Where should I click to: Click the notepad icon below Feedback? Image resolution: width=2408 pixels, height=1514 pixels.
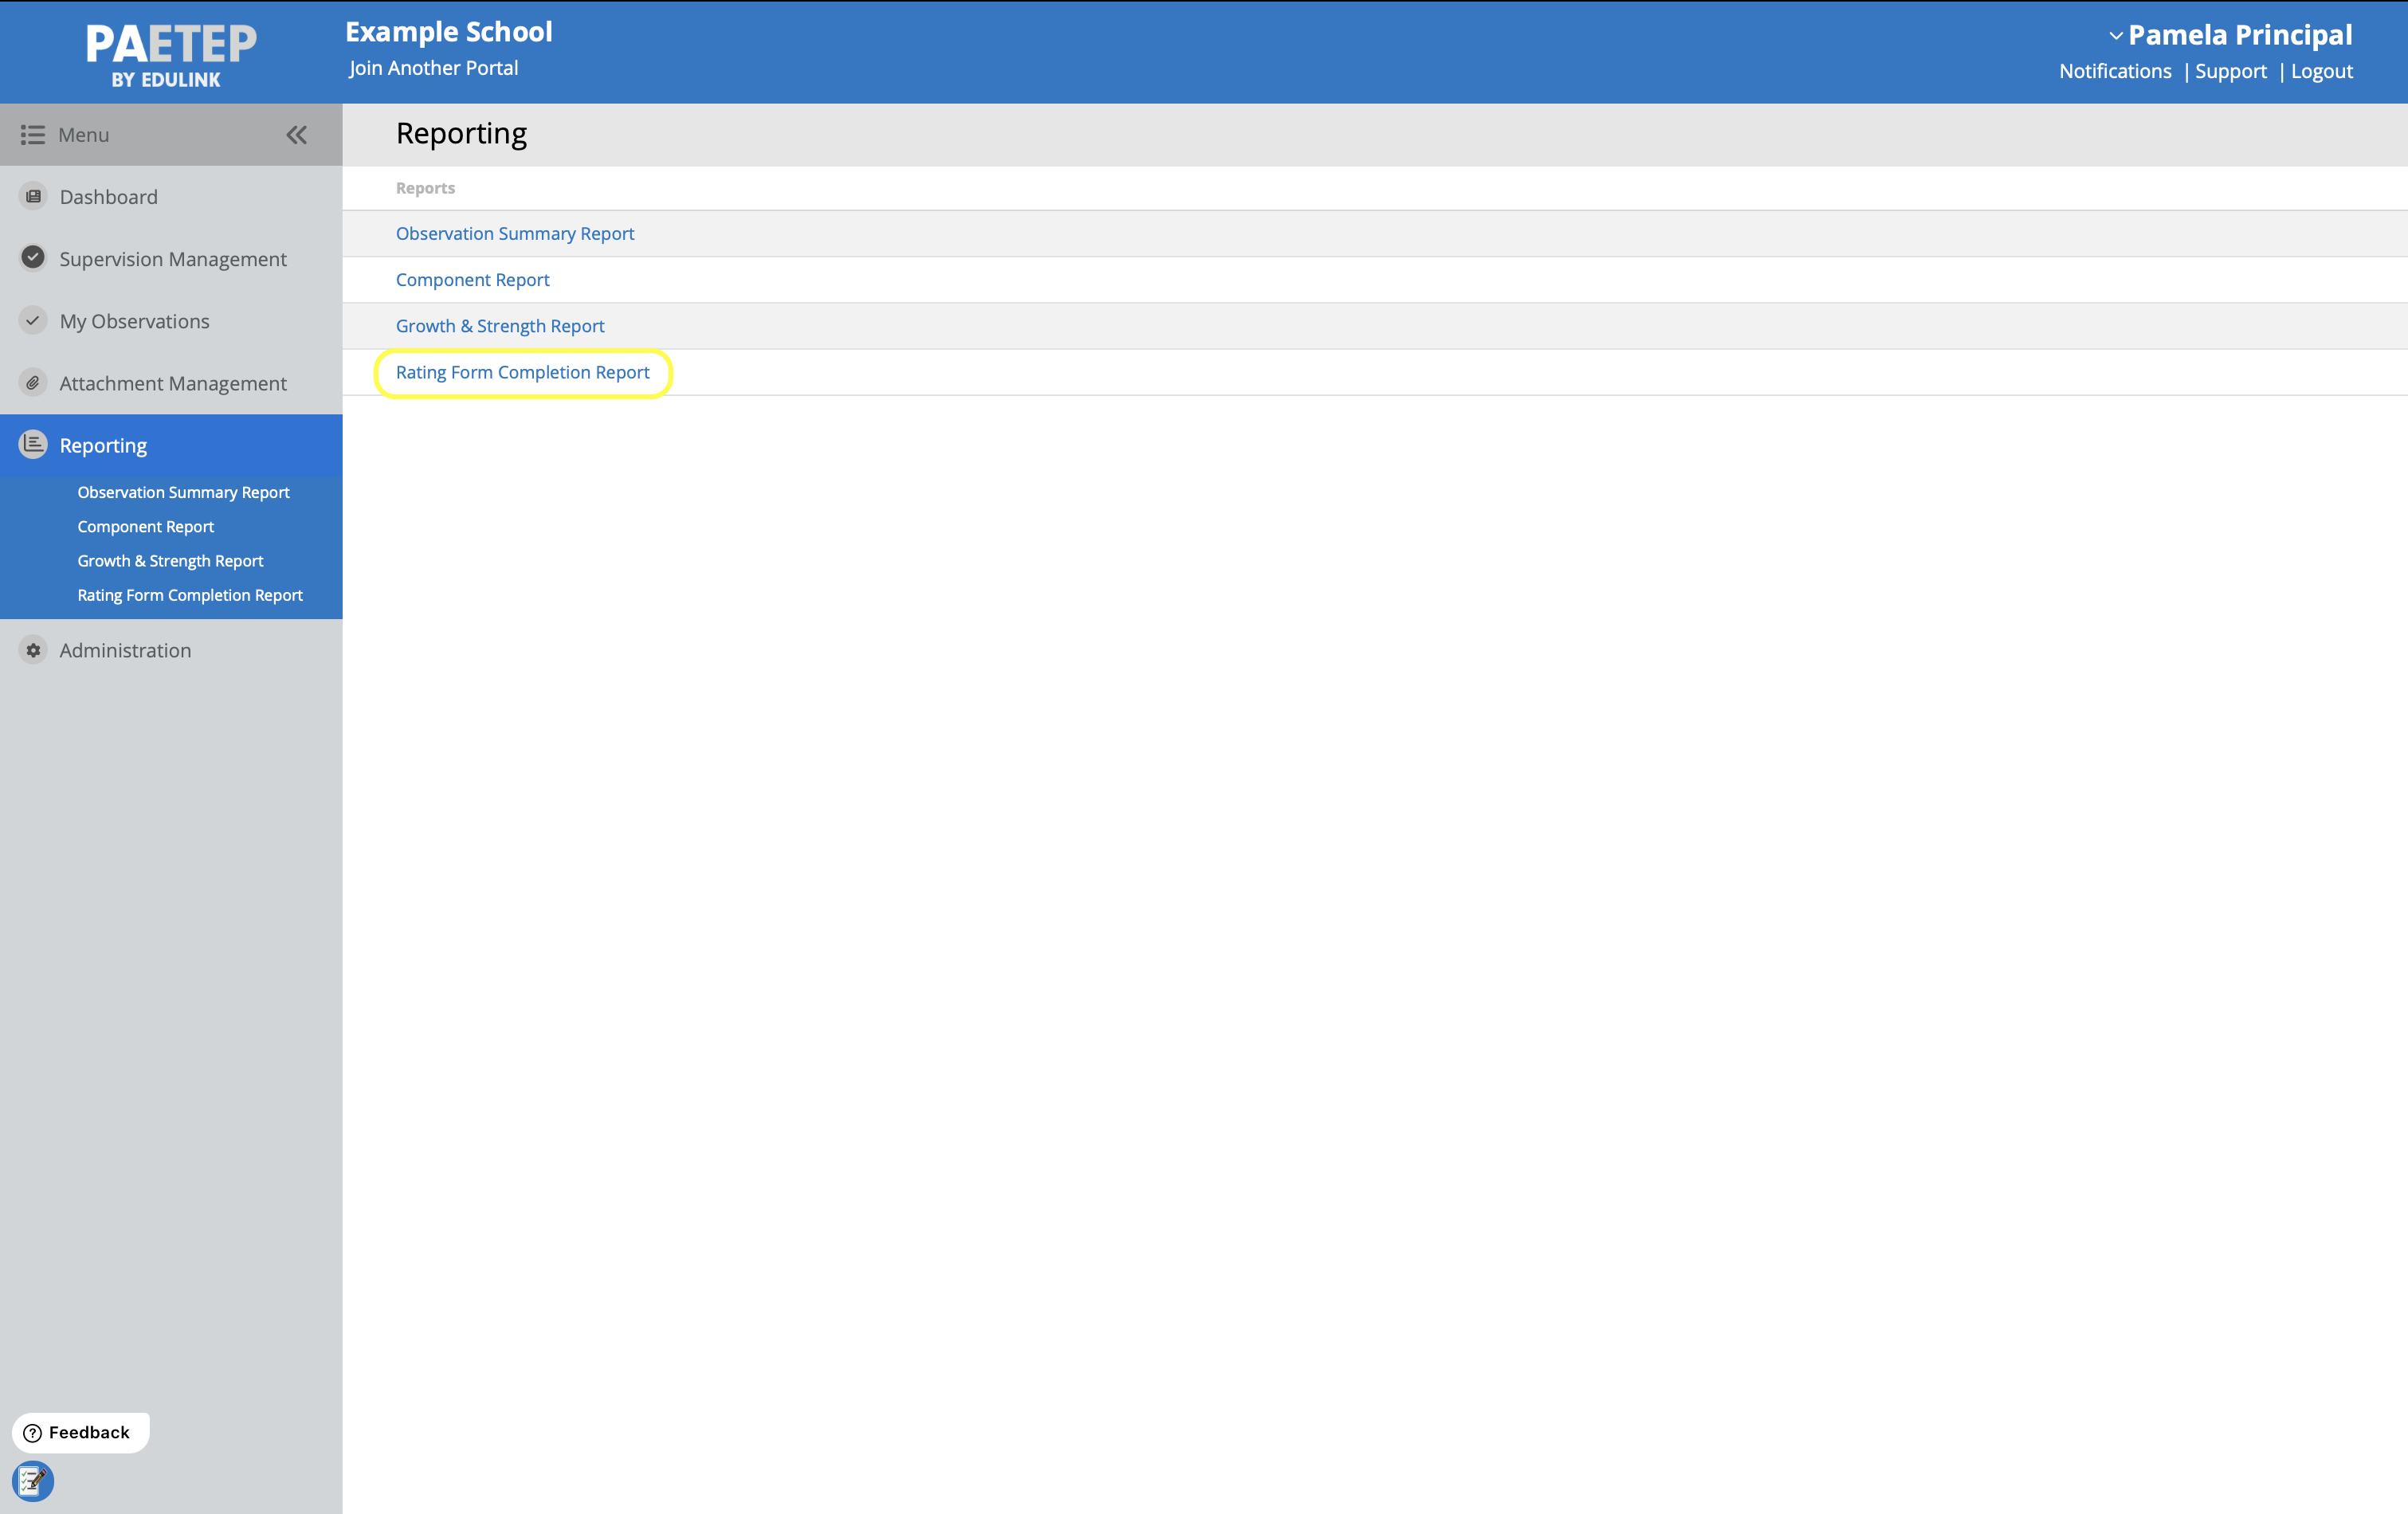pyautogui.click(x=33, y=1480)
